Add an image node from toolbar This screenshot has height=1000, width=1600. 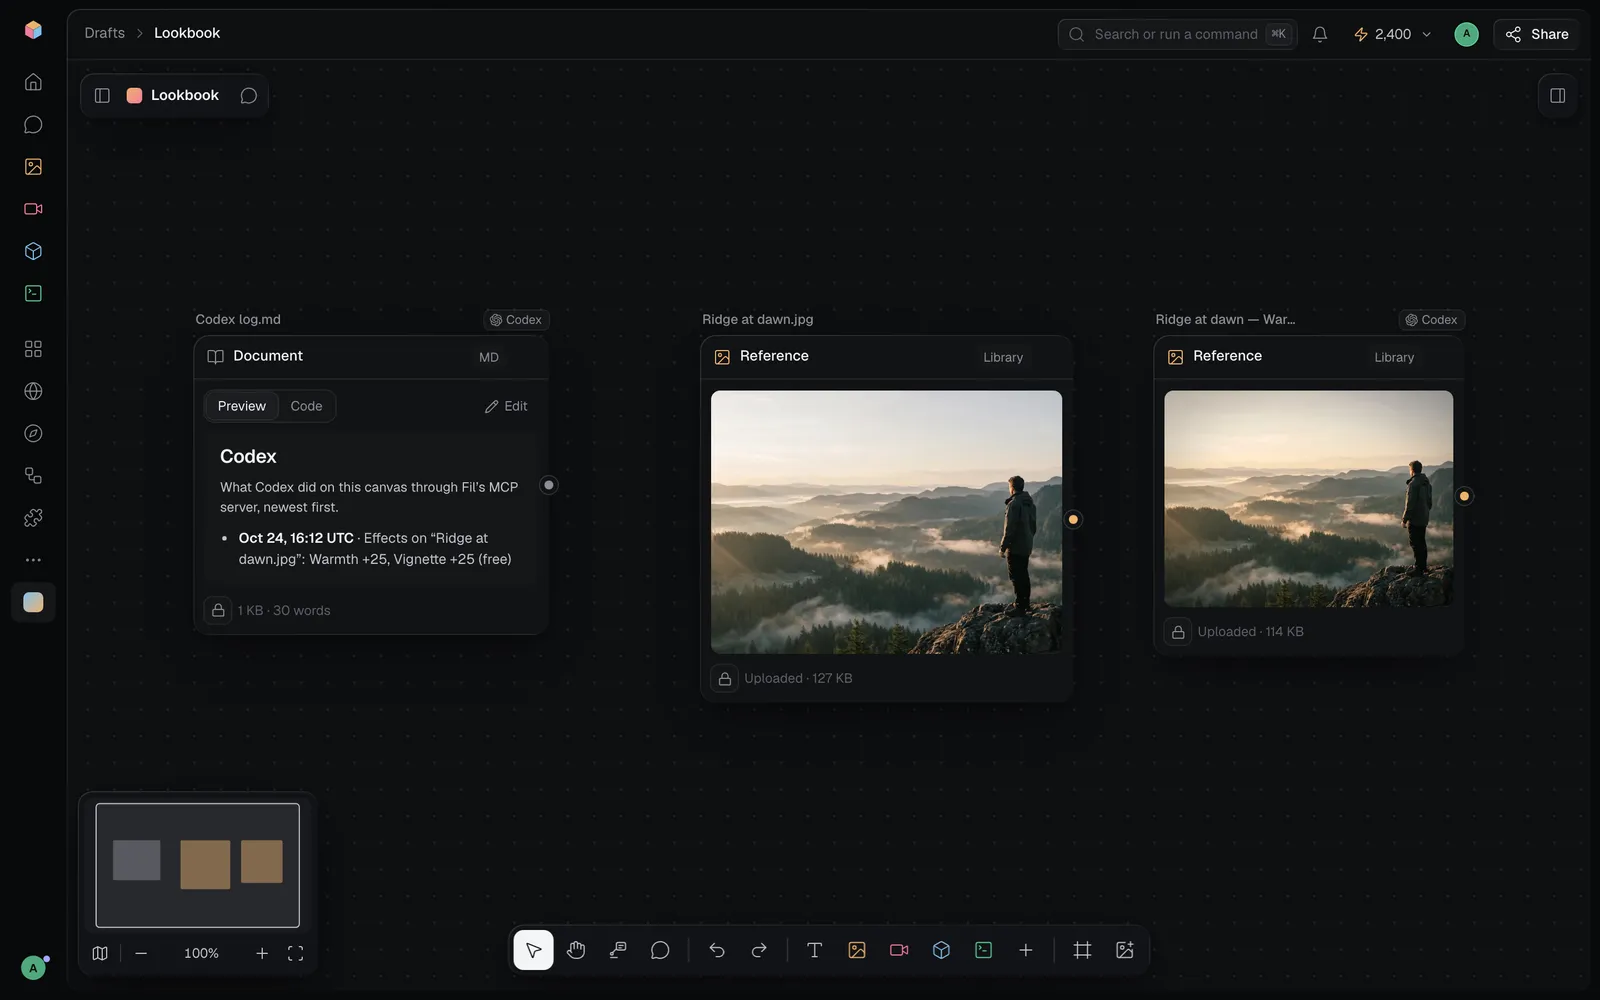[857, 950]
